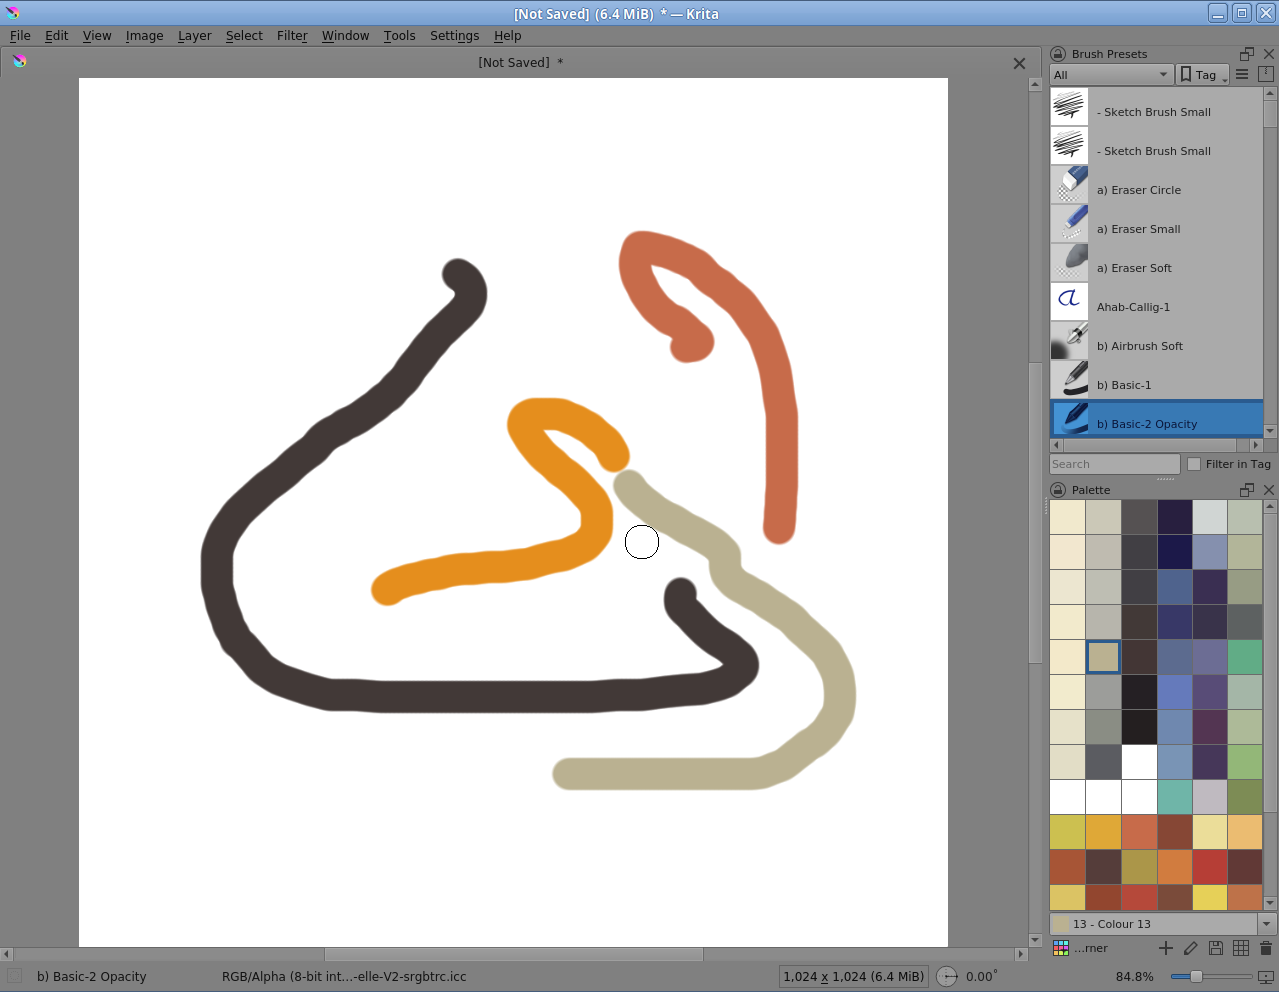The height and width of the screenshot is (992, 1279).
Task: Click the floppy disk save-palette icon
Action: (x=1216, y=948)
